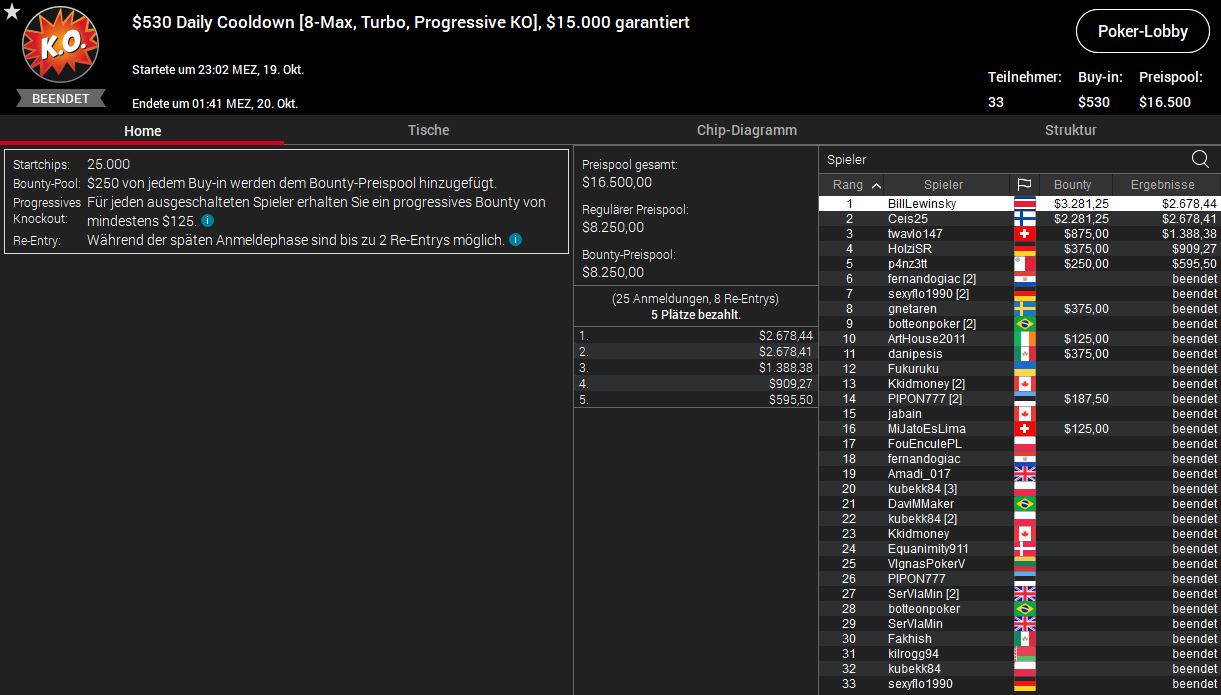1221x695 pixels.
Task: Click the flag column header icon
Action: (x=1024, y=185)
